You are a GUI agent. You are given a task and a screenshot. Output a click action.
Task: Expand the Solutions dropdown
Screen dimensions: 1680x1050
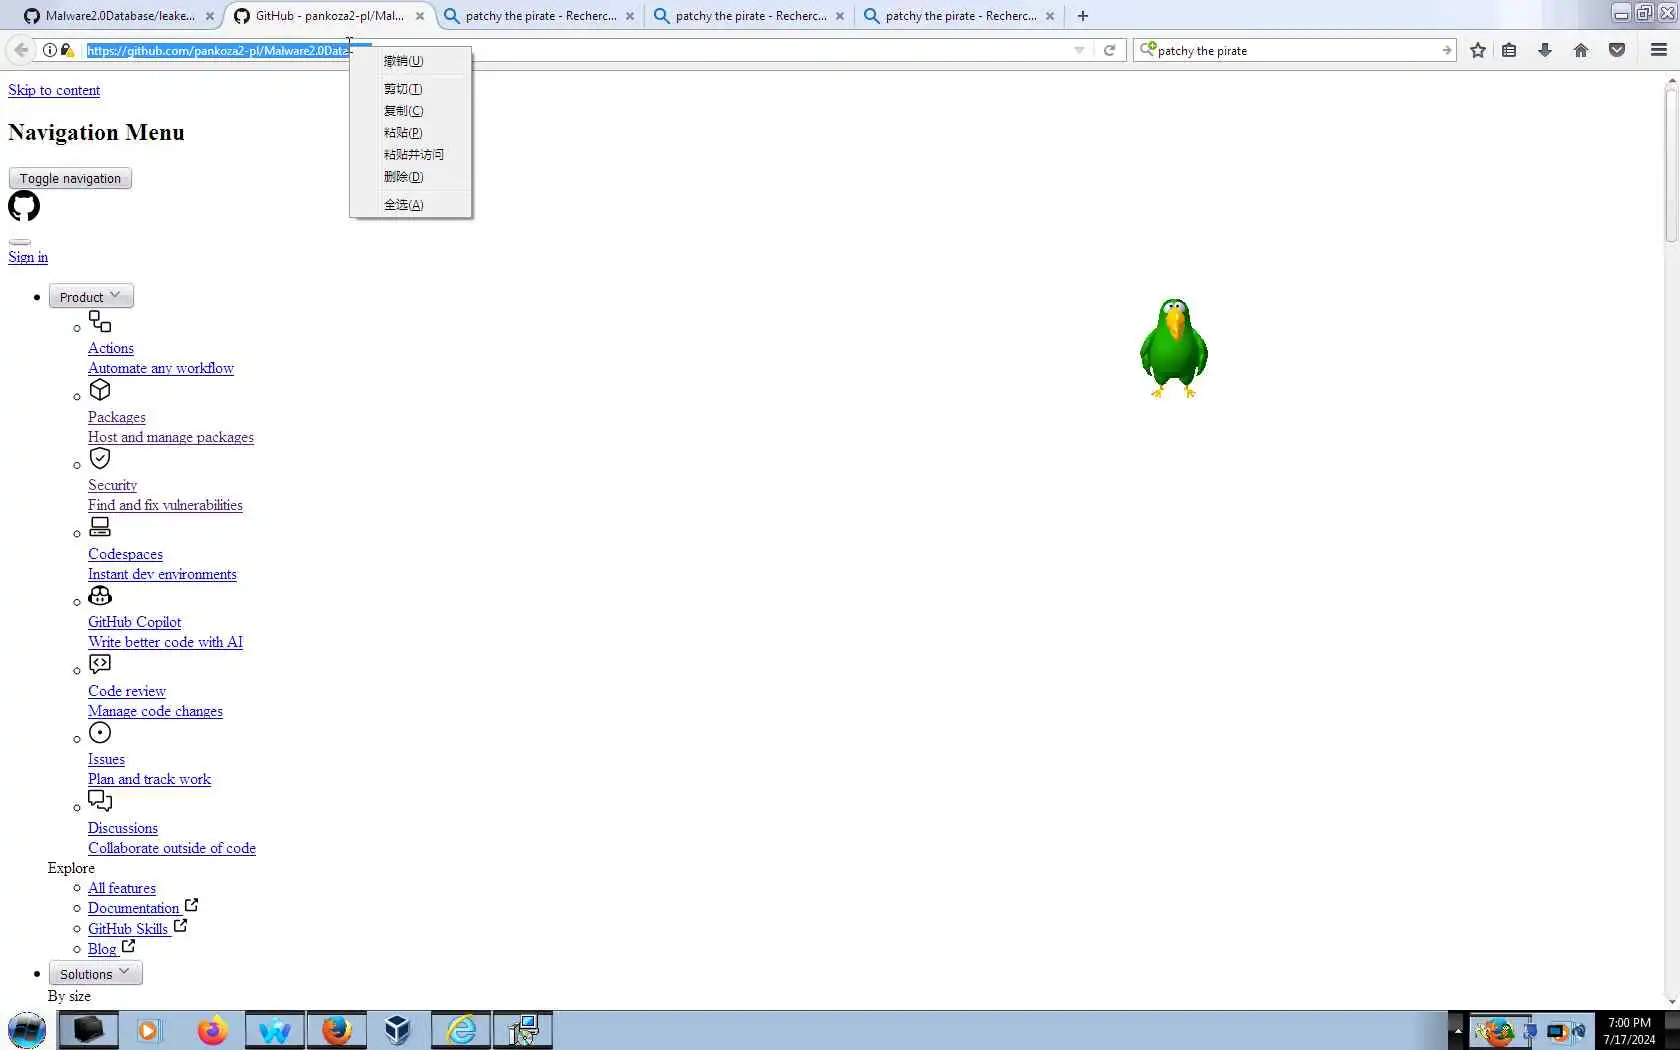tap(96, 974)
